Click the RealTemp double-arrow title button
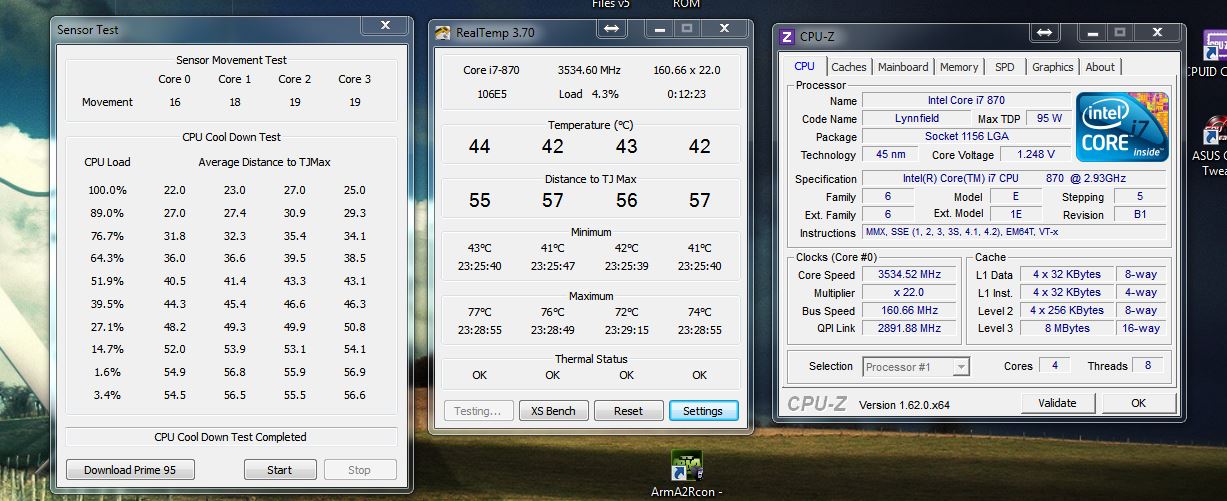This screenshot has height=501, width=1227. (610, 29)
